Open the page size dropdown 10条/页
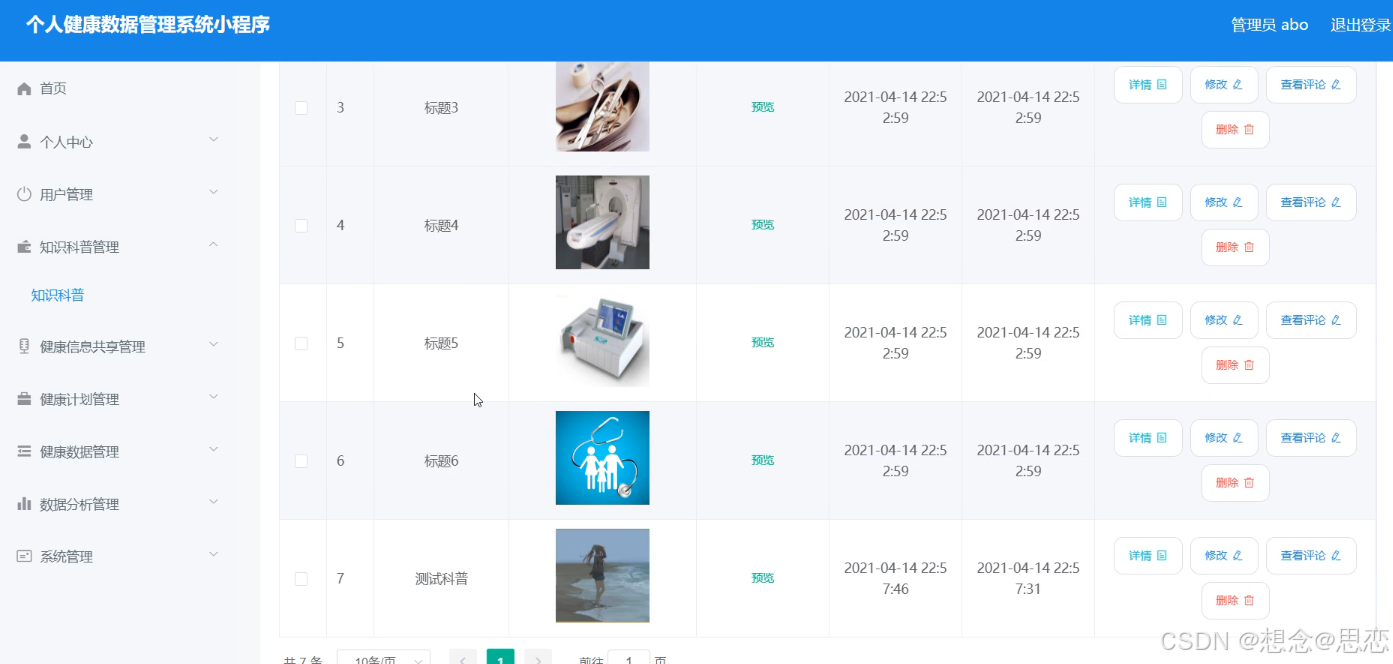 click(x=384, y=658)
